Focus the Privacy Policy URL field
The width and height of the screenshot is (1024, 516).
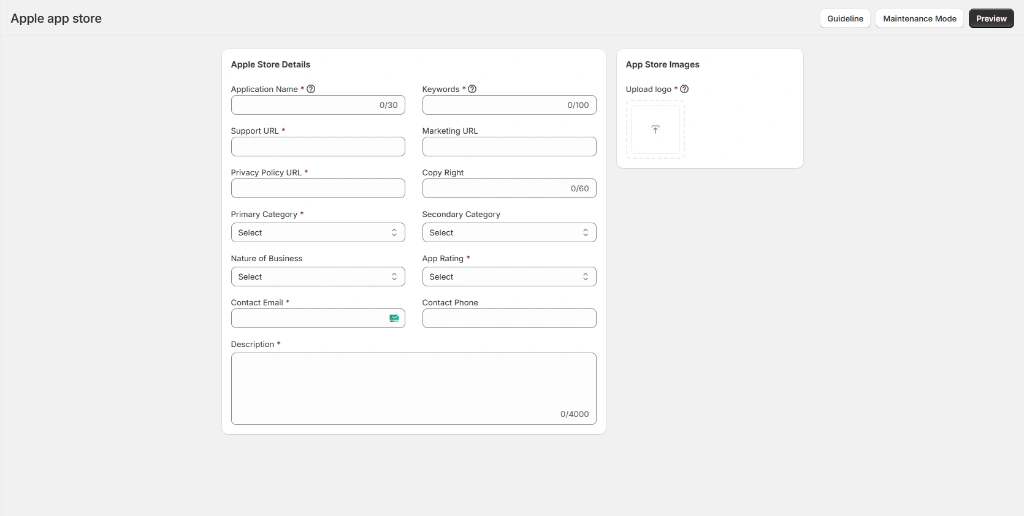[x=318, y=188]
